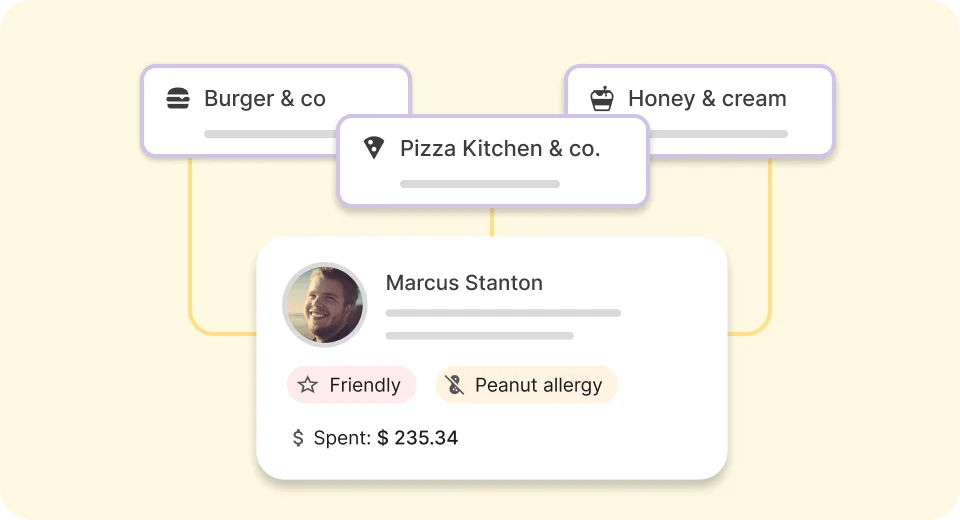Click the Marcus Stanton name
Viewport: 960px width, 520px height.
(x=464, y=282)
